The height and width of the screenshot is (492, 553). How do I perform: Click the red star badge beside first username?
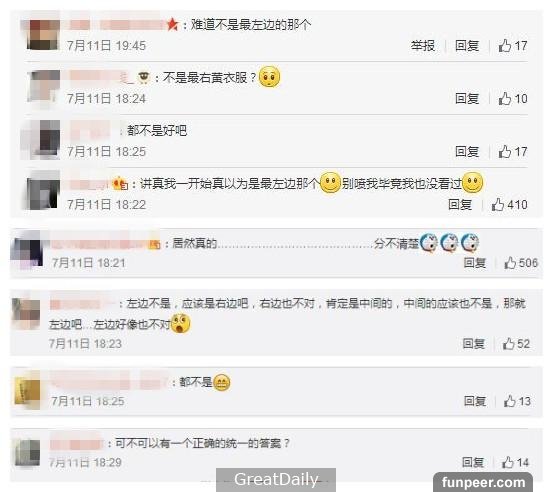[x=172, y=24]
